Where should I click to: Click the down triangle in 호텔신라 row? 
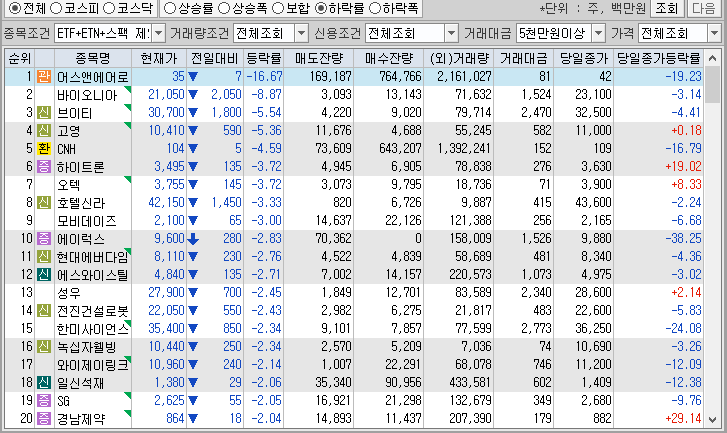193,203
